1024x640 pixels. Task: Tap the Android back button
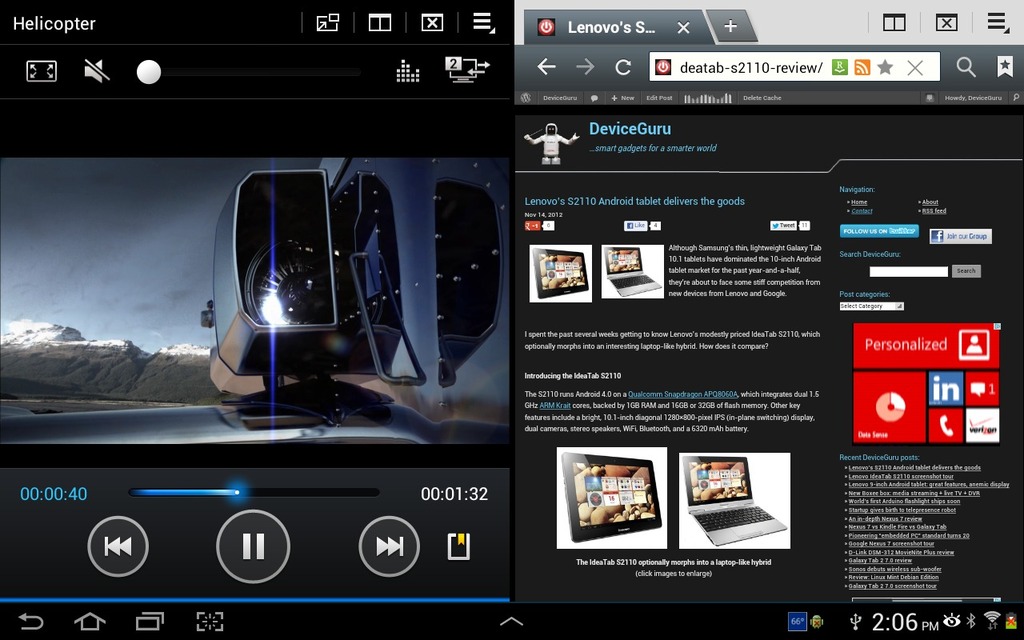click(x=30, y=621)
